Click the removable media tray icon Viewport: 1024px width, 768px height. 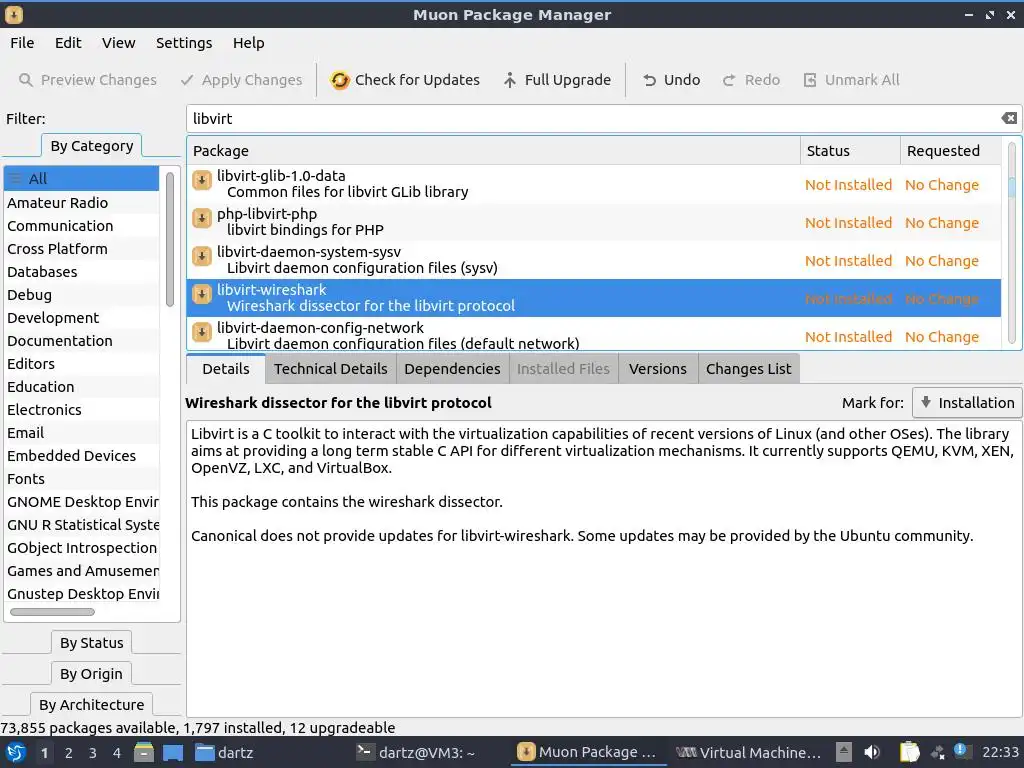pyautogui.click(x=844, y=752)
